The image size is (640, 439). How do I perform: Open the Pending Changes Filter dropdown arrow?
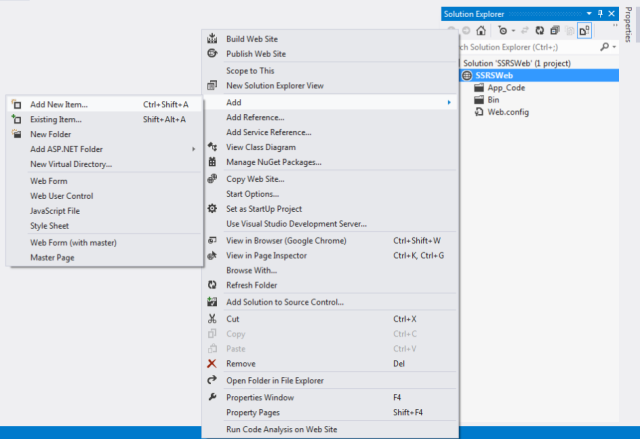click(x=513, y=31)
